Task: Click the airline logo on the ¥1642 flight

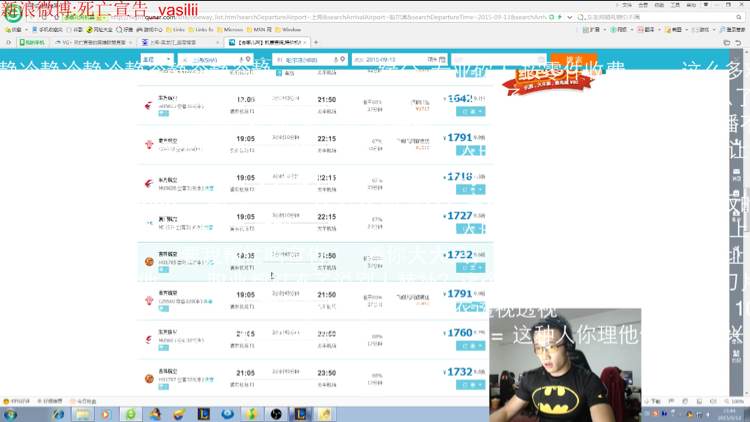Action: [x=149, y=103]
